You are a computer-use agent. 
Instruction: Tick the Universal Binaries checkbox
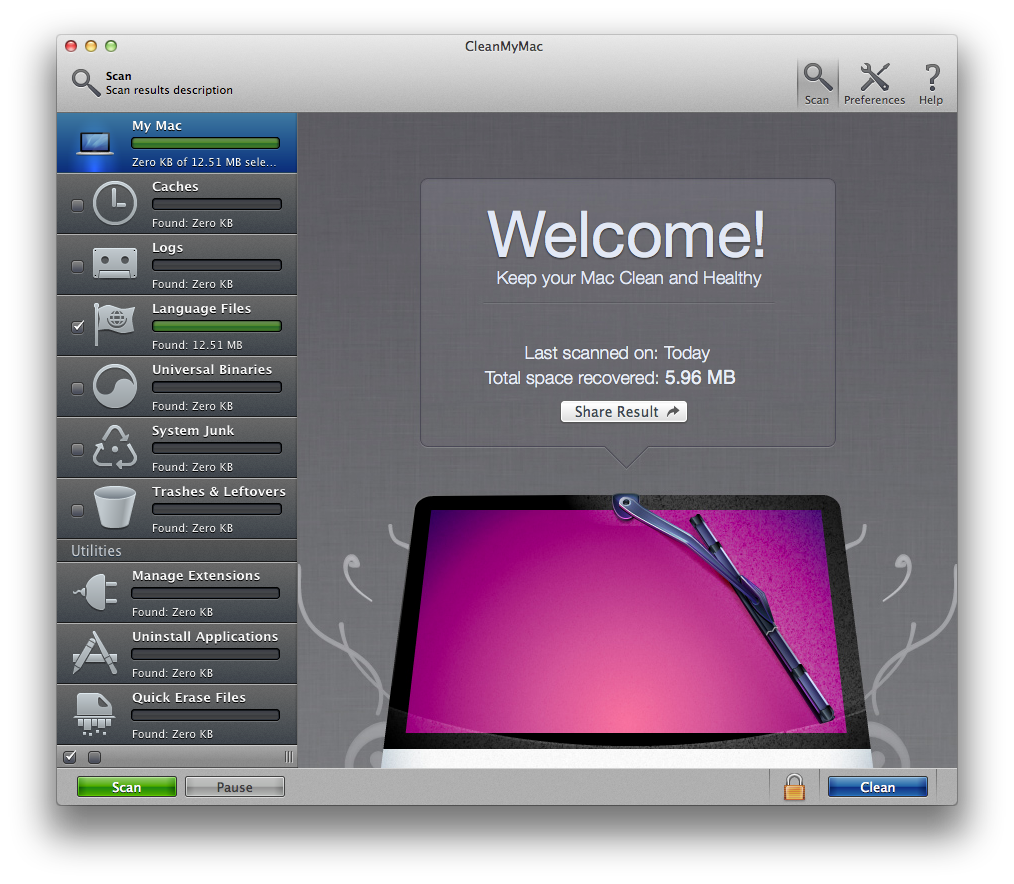point(78,388)
